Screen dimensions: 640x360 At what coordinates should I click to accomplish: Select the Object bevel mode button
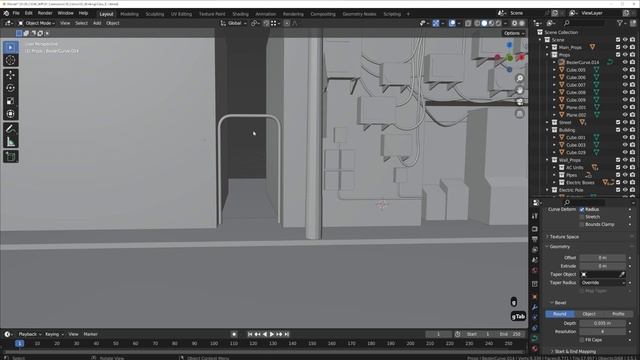(x=589, y=314)
